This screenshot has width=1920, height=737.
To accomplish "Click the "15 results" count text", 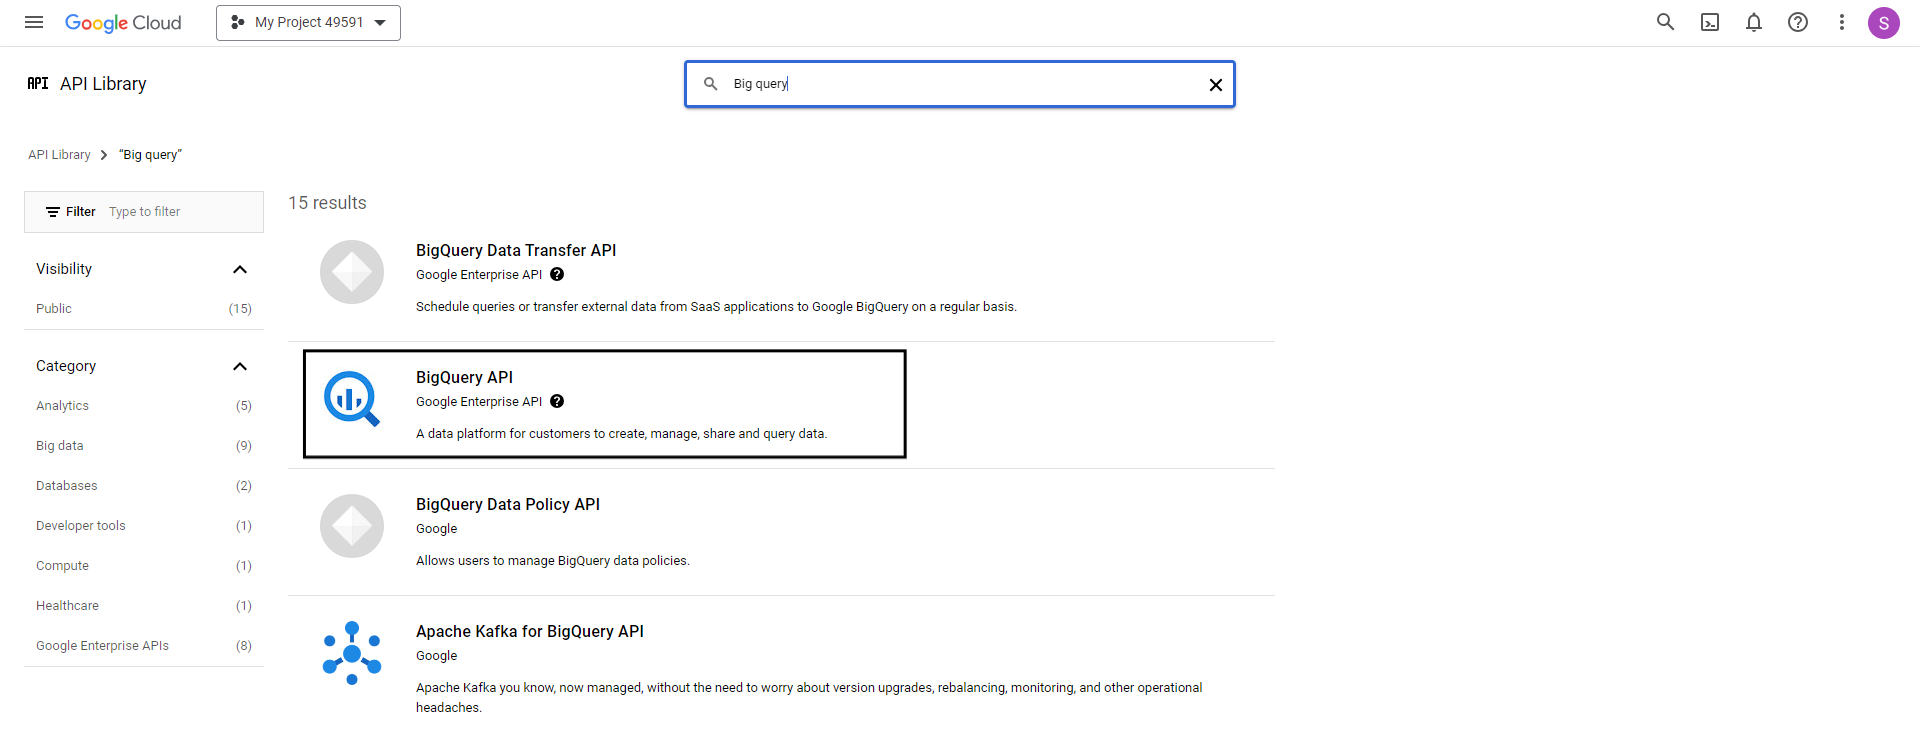I will point(327,203).
